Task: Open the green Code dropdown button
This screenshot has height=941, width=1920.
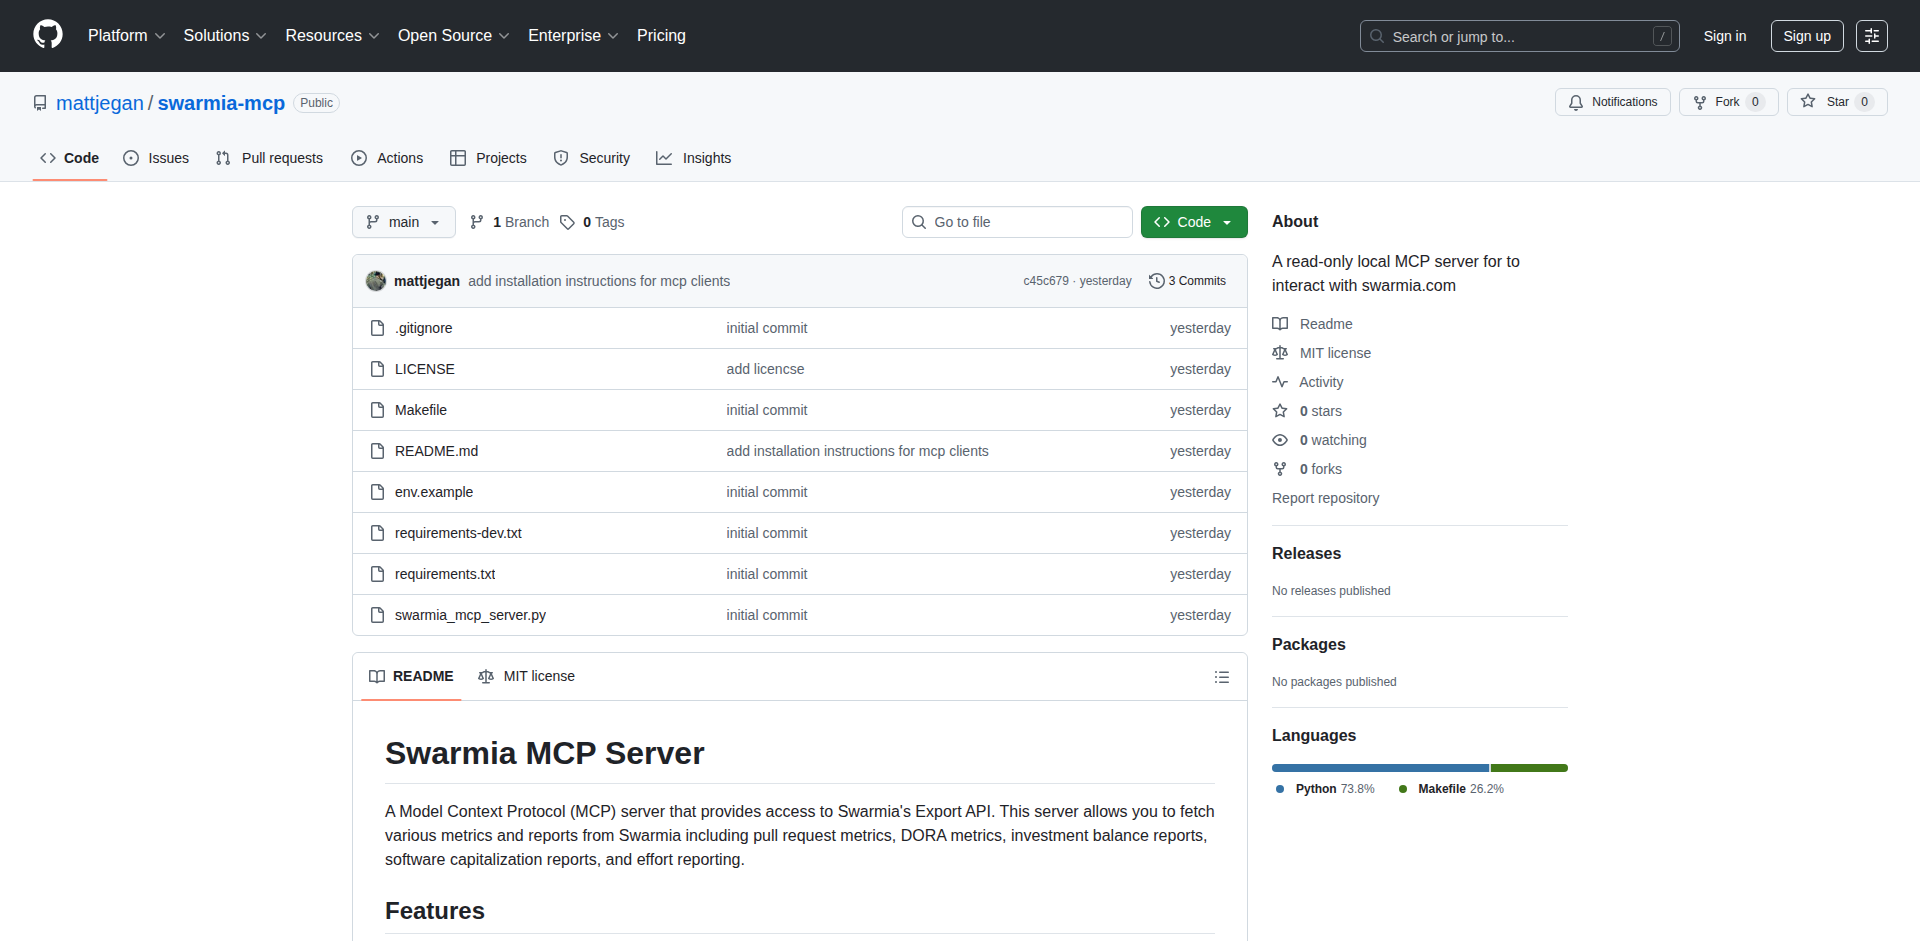Action: (x=1194, y=222)
